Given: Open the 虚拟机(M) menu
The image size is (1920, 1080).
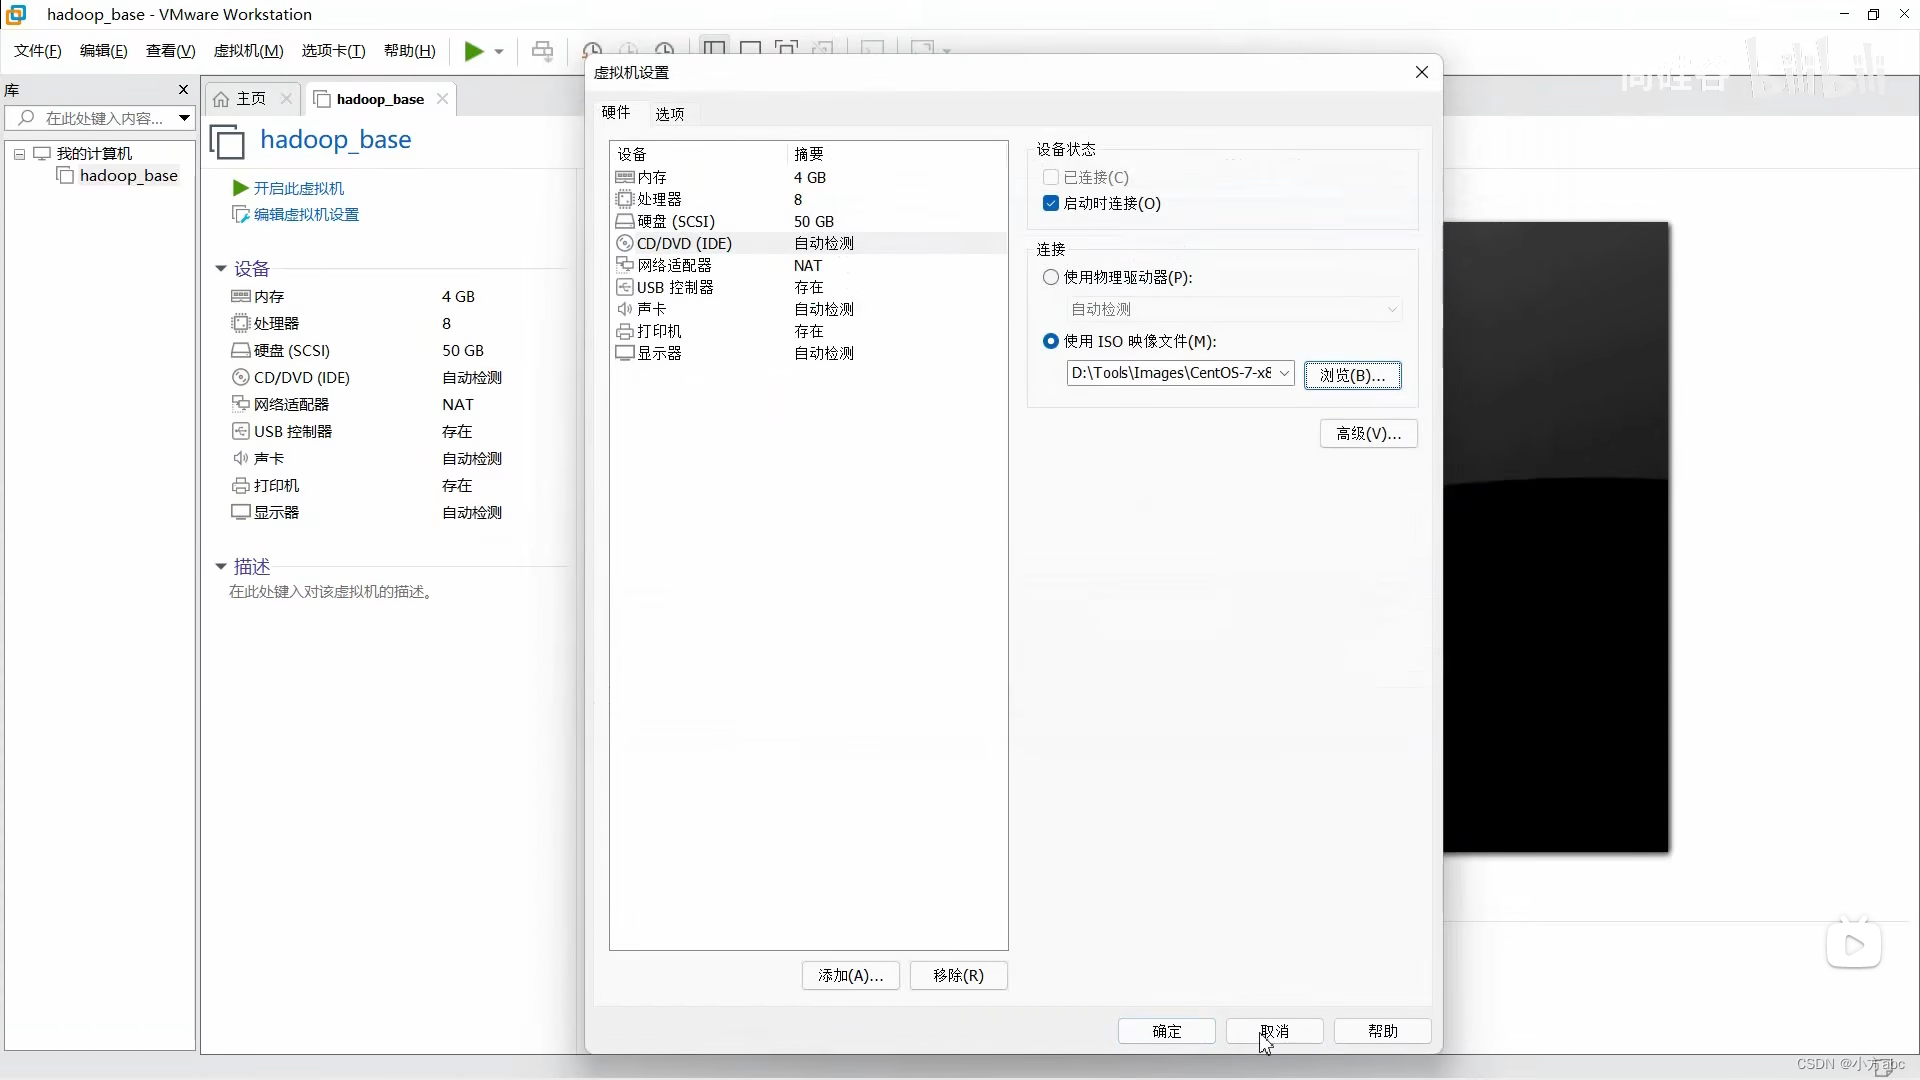Looking at the screenshot, I should tap(249, 51).
